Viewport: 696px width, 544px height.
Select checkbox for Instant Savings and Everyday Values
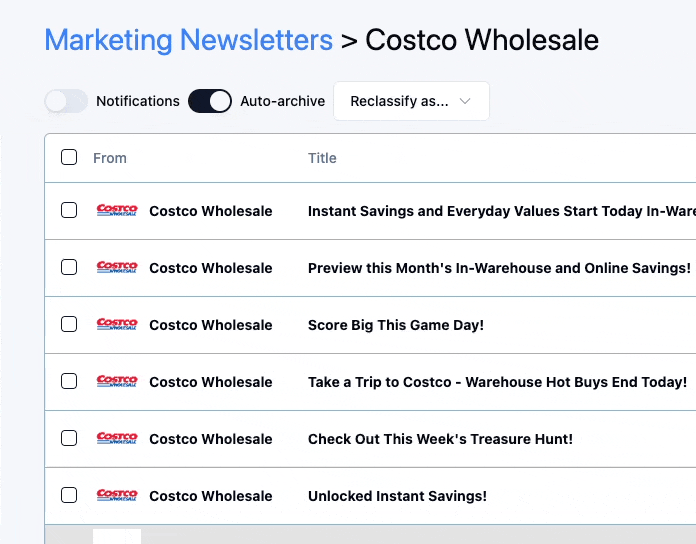point(69,210)
